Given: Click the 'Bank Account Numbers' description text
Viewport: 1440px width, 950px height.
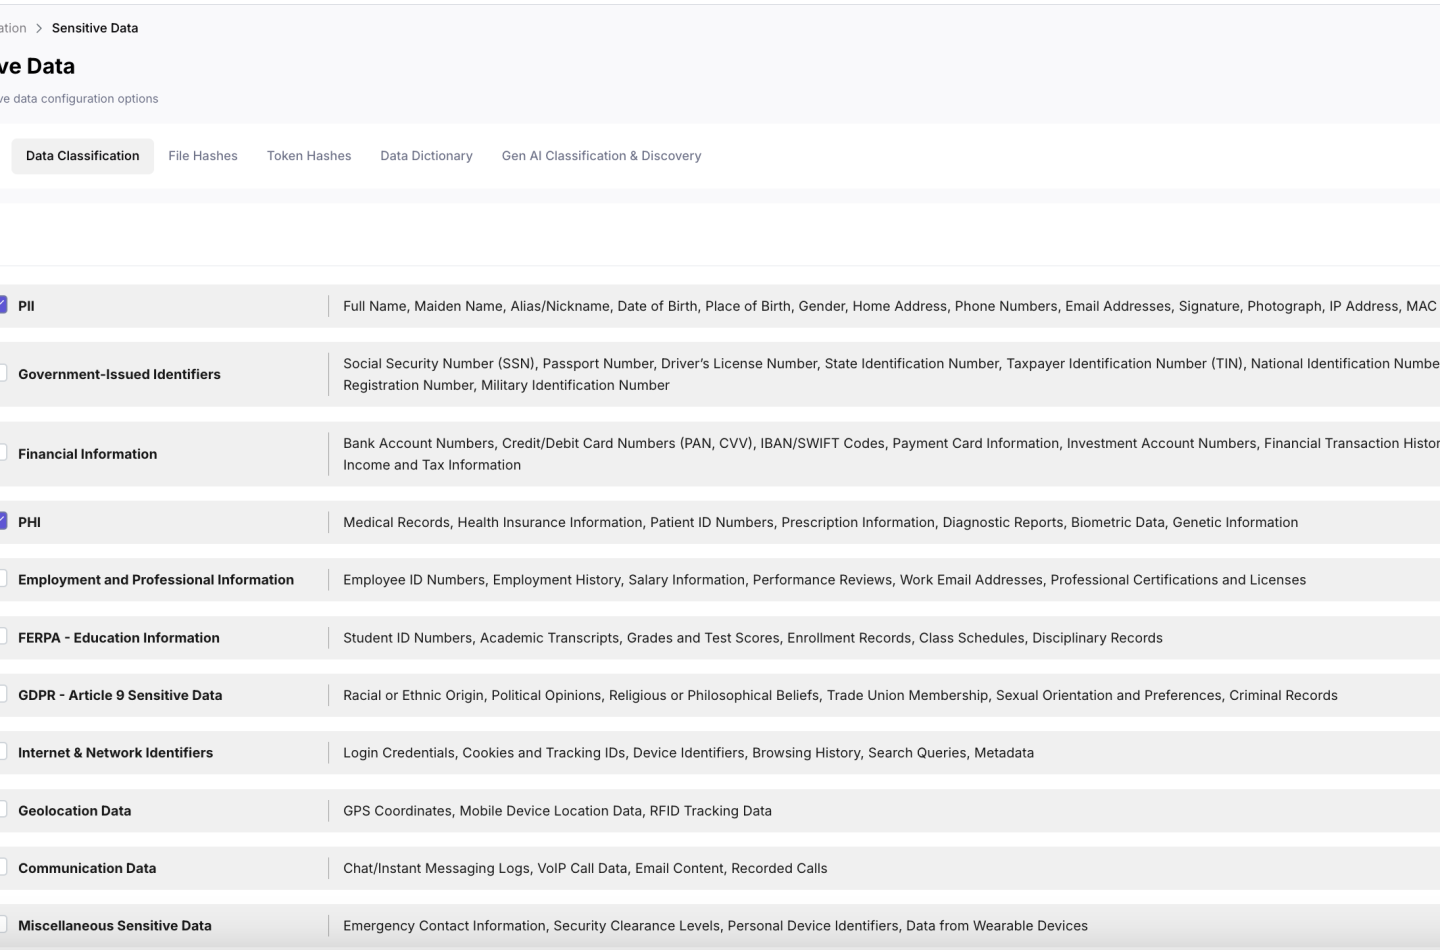Looking at the screenshot, I should [890, 454].
